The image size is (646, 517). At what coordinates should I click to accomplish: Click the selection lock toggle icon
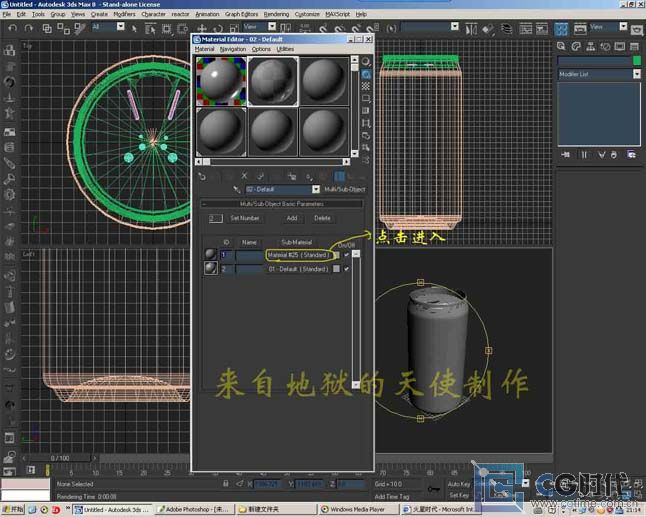point(225,484)
